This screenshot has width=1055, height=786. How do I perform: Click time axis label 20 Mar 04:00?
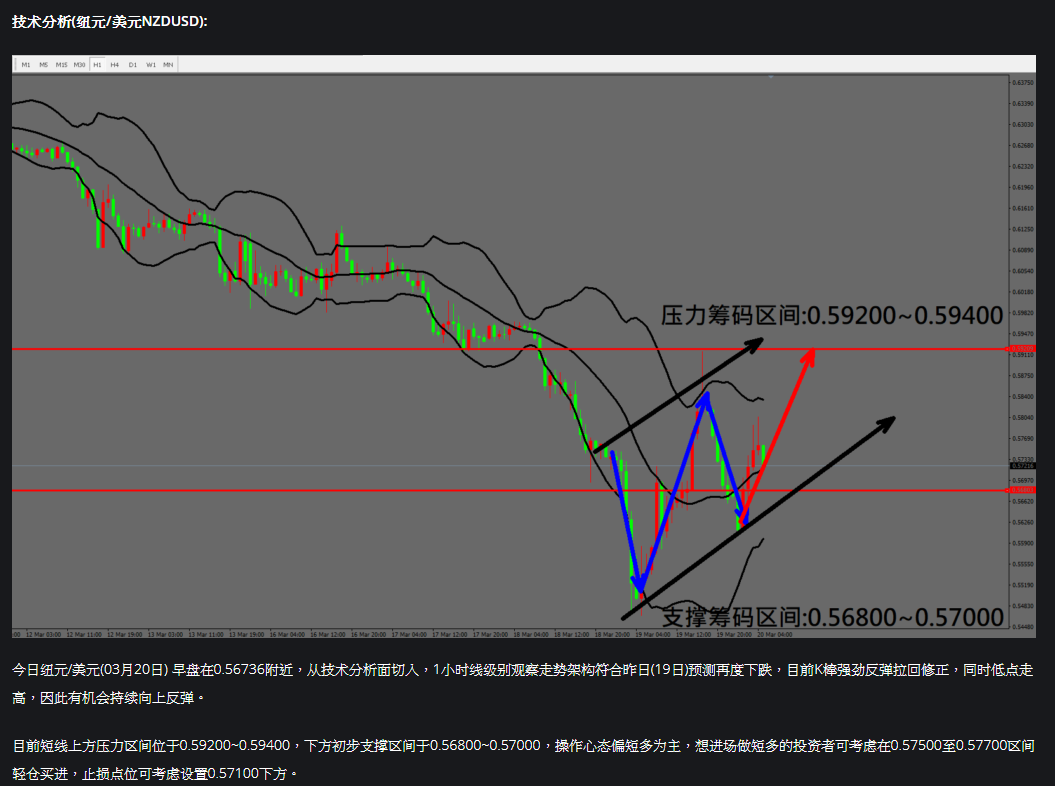pos(774,635)
